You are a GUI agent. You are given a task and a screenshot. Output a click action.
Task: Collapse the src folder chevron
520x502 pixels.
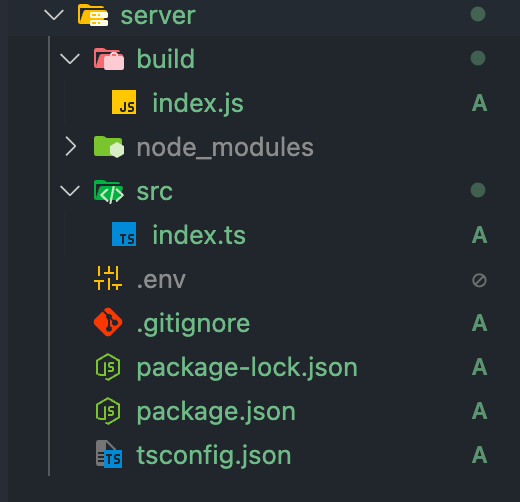tap(70, 191)
